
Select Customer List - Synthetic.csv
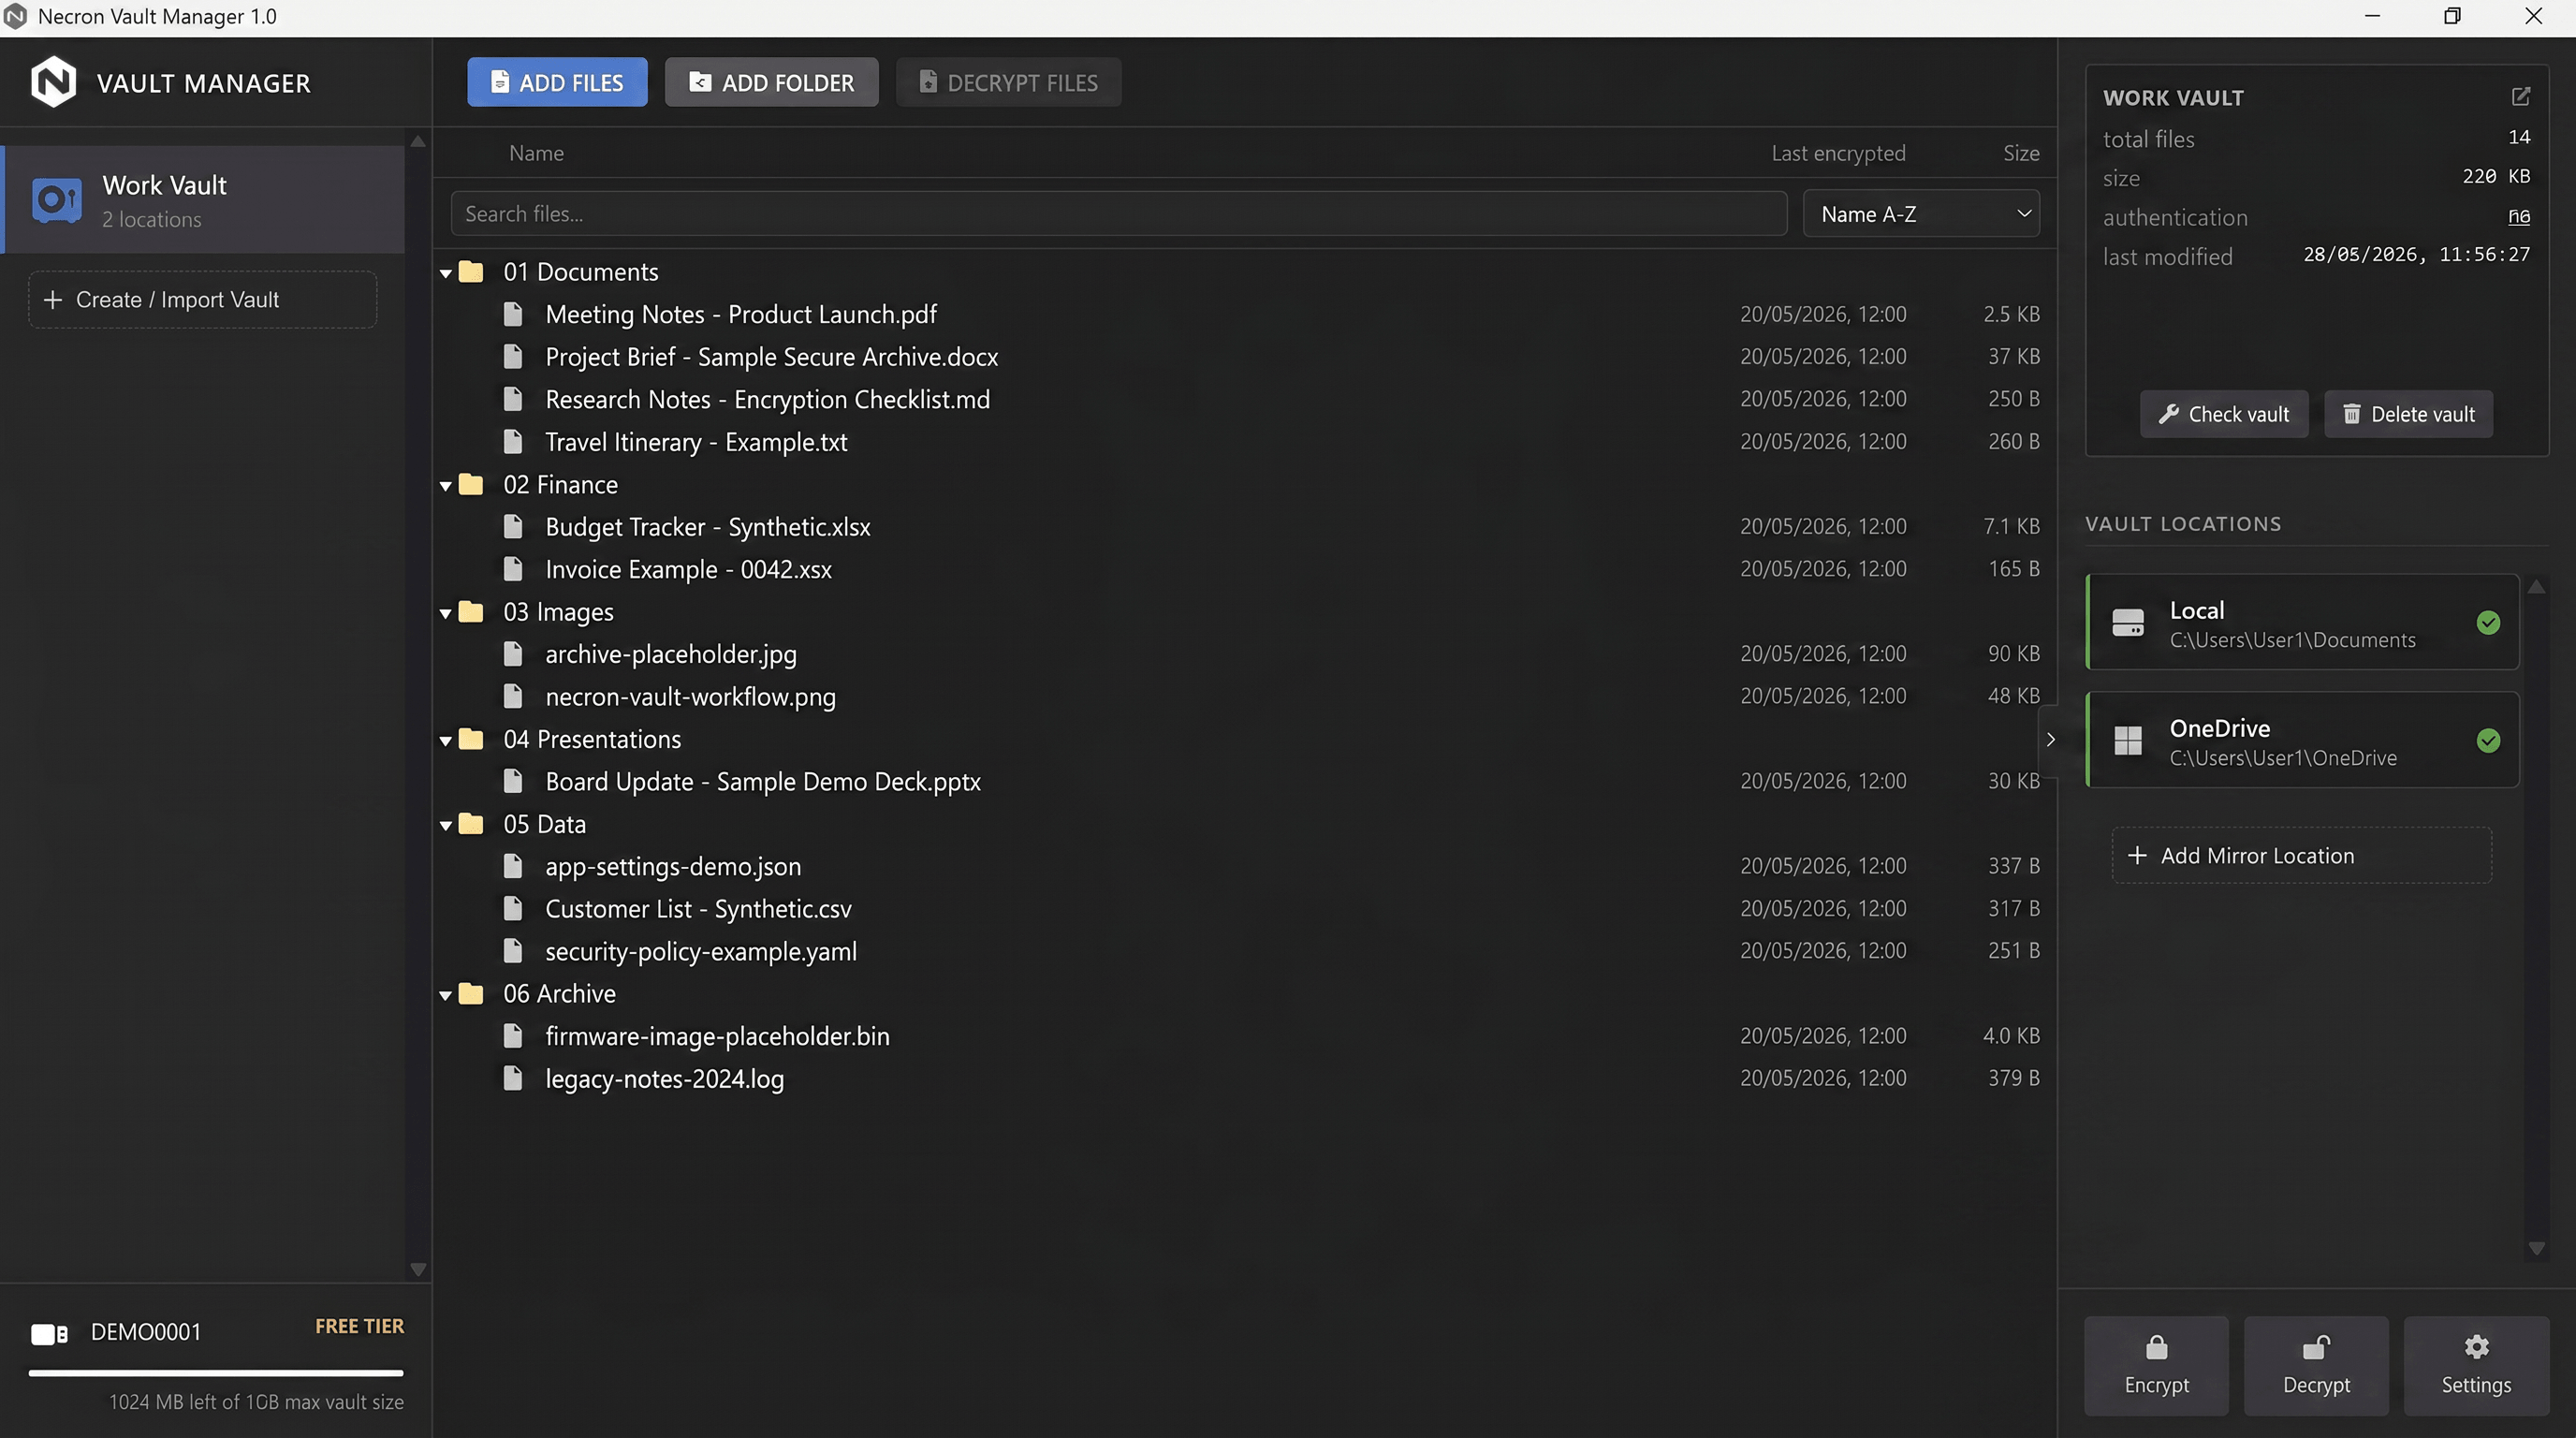(x=1245, y=908)
